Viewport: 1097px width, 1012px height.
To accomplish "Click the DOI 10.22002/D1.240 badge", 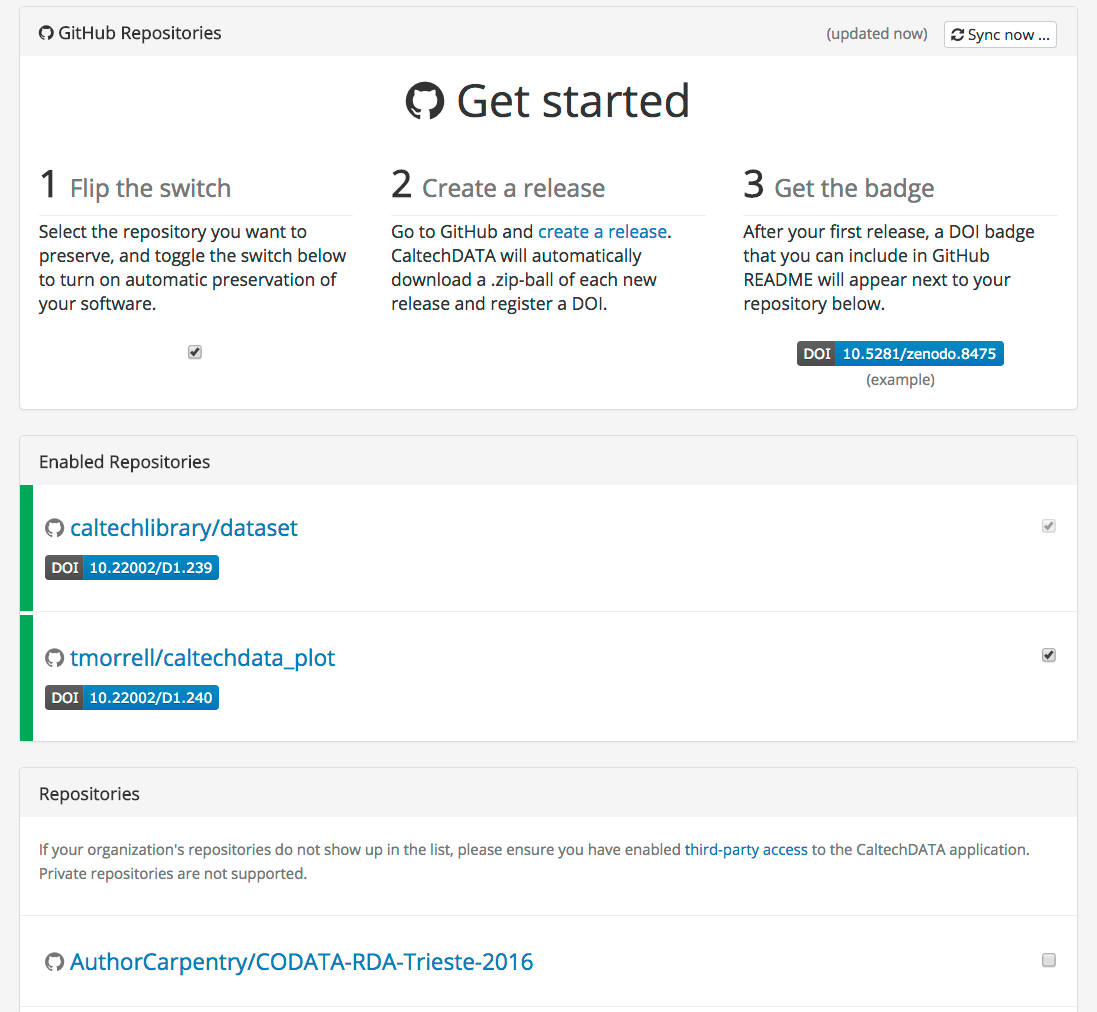I will click(x=132, y=698).
